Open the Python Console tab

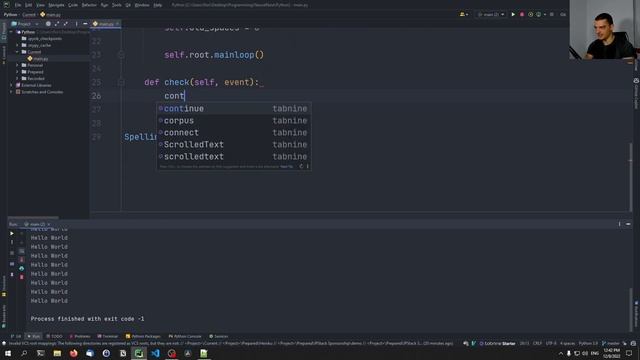click(x=185, y=336)
